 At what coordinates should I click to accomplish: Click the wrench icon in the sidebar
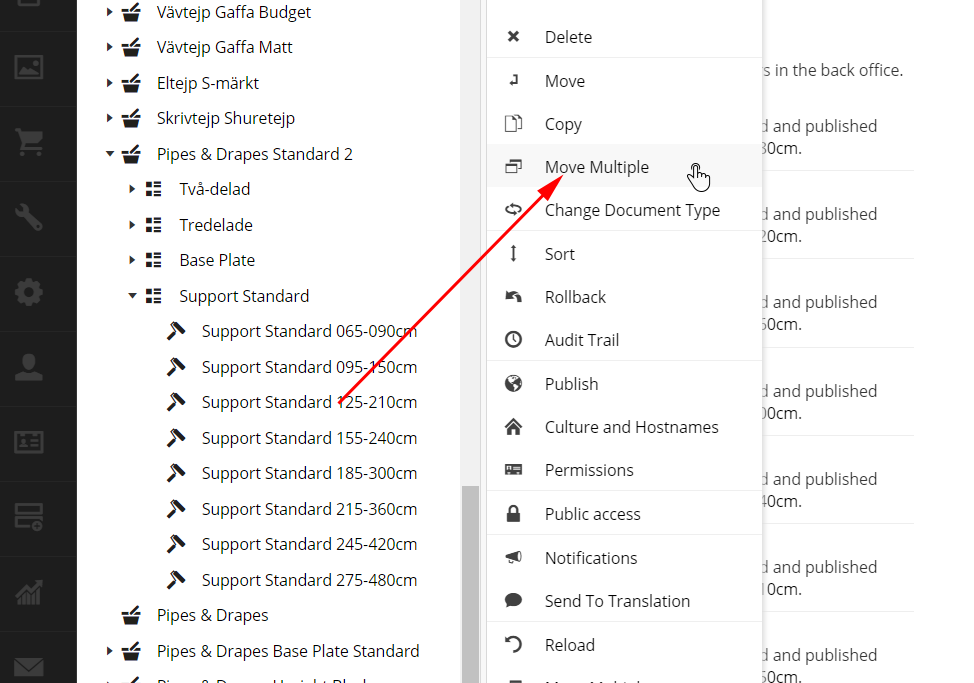click(x=29, y=217)
